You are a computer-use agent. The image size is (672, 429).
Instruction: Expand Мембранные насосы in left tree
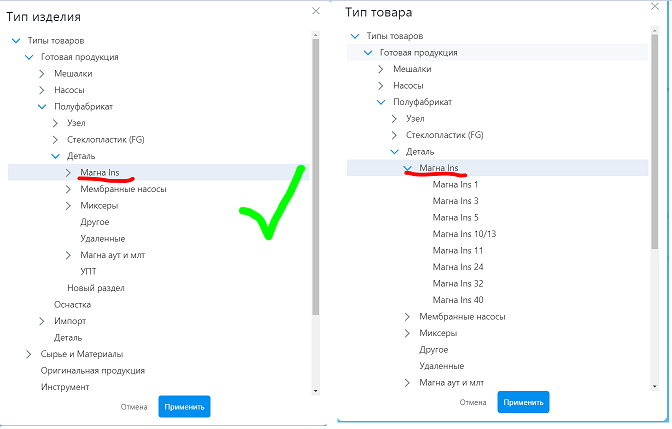69,189
